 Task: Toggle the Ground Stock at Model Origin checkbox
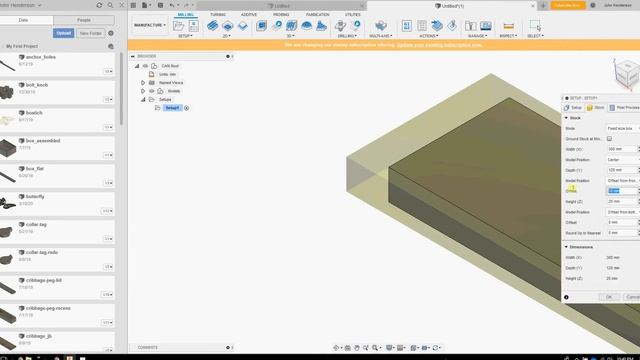coord(609,139)
